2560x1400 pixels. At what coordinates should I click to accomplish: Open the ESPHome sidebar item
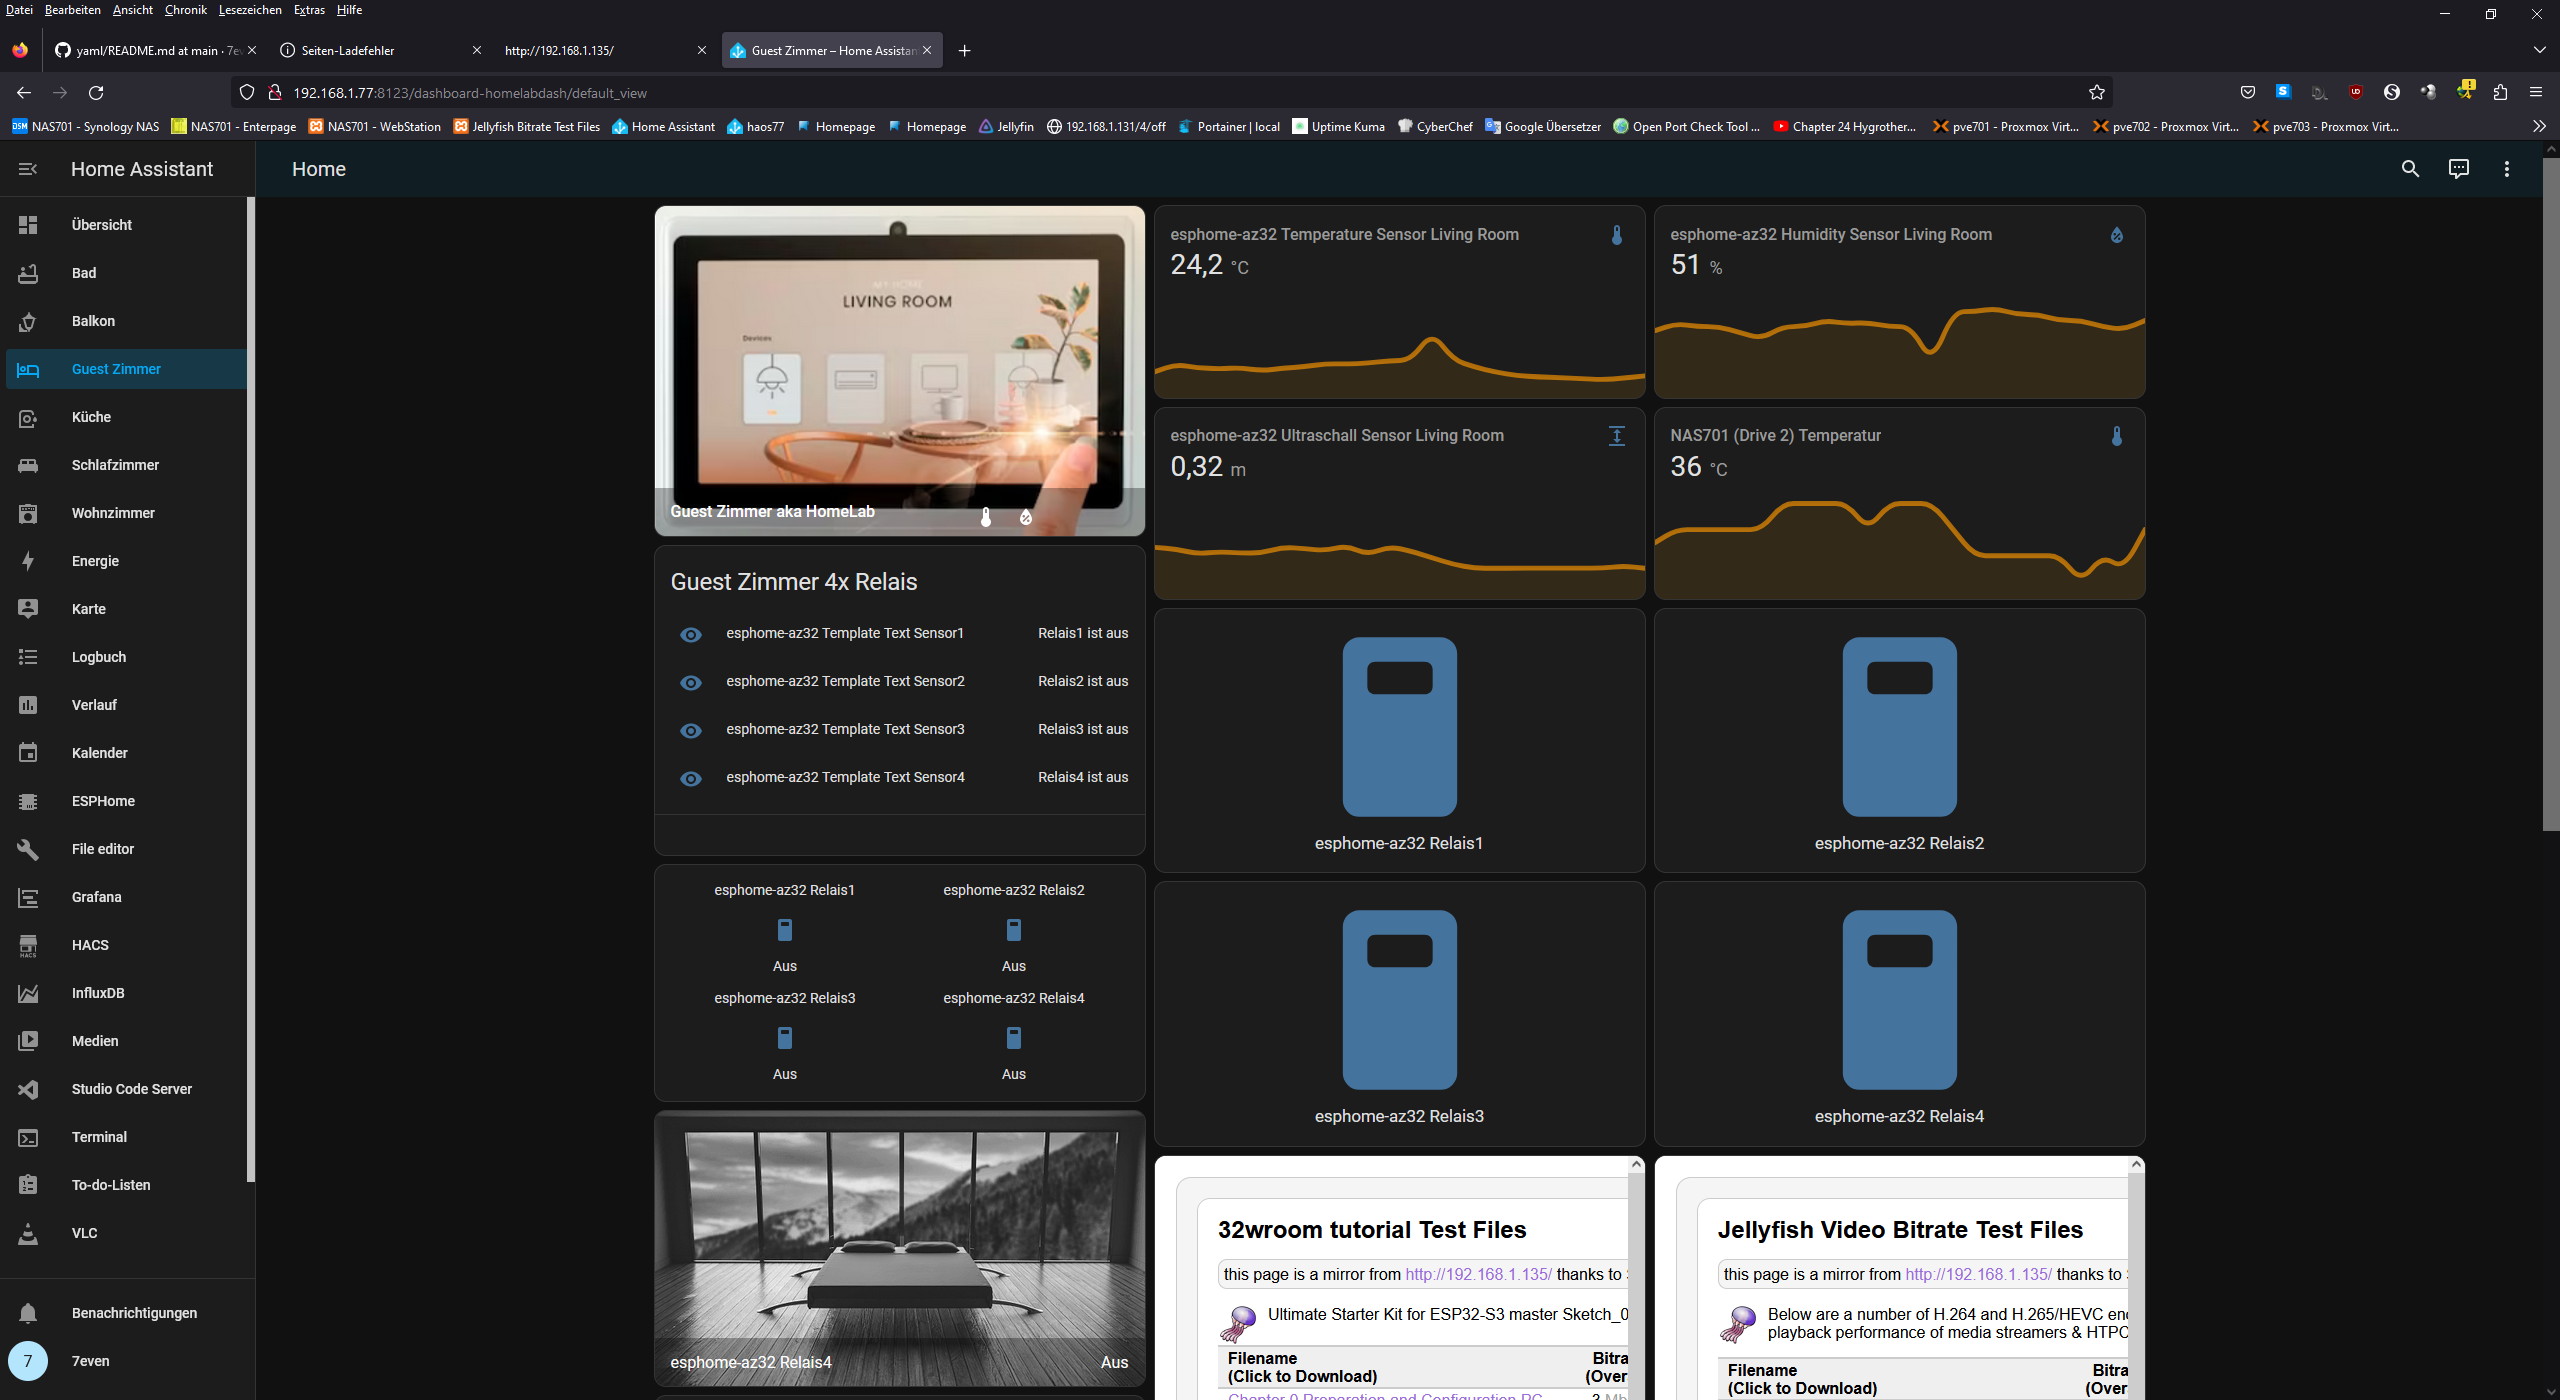[x=103, y=801]
